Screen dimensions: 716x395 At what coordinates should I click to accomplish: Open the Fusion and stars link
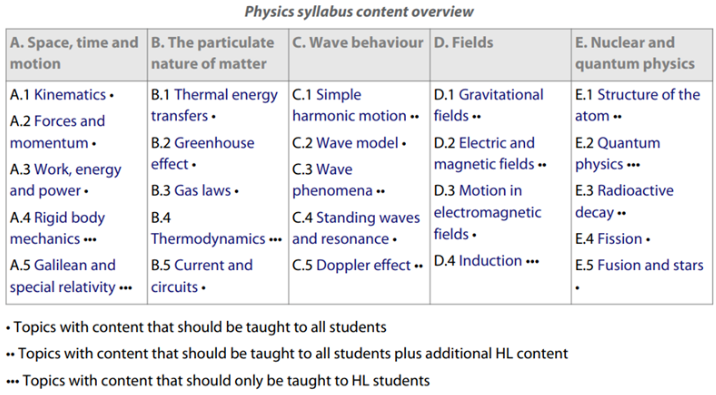(x=650, y=265)
